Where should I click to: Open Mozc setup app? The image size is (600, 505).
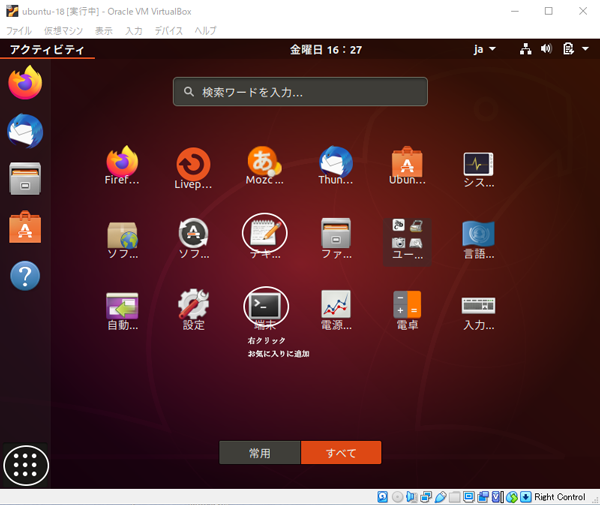point(264,165)
